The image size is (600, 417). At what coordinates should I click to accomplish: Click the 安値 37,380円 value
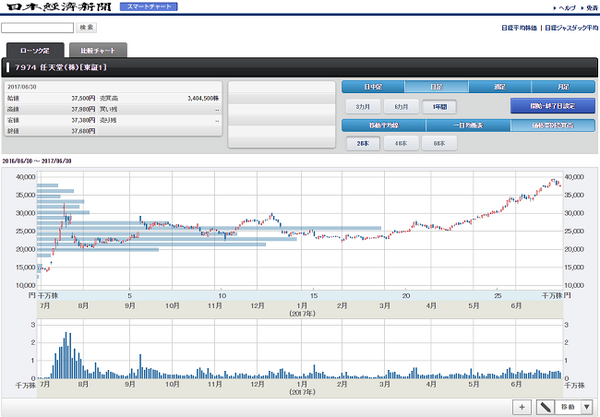pyautogui.click(x=83, y=120)
